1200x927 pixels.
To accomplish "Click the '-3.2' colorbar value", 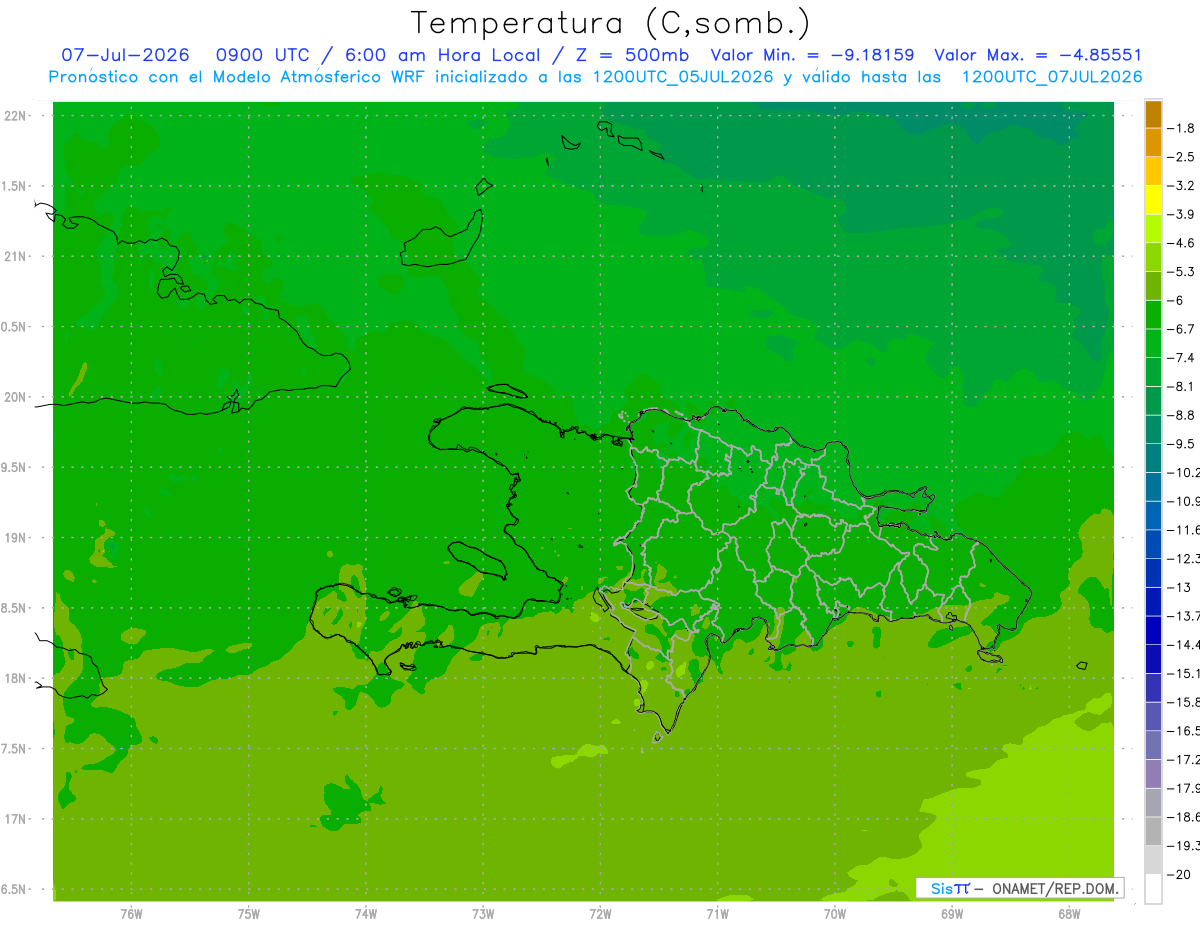I will pos(1182,186).
